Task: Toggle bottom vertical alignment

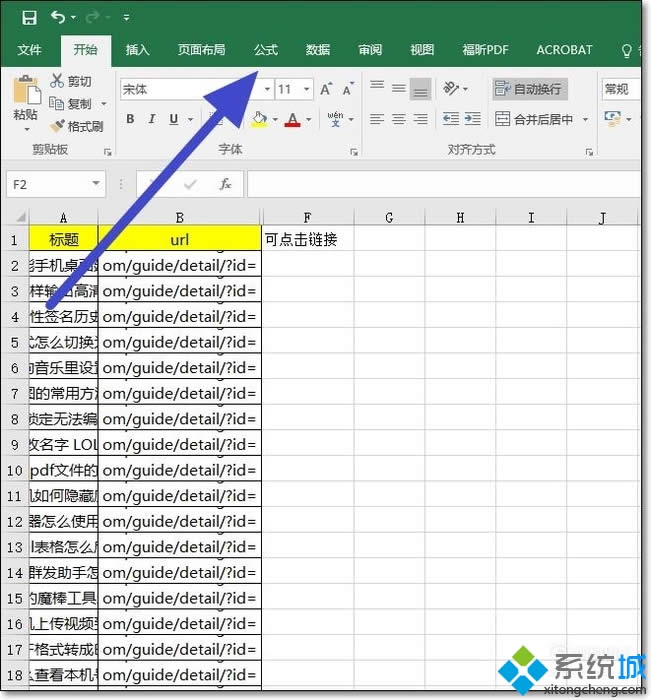Action: click(421, 89)
